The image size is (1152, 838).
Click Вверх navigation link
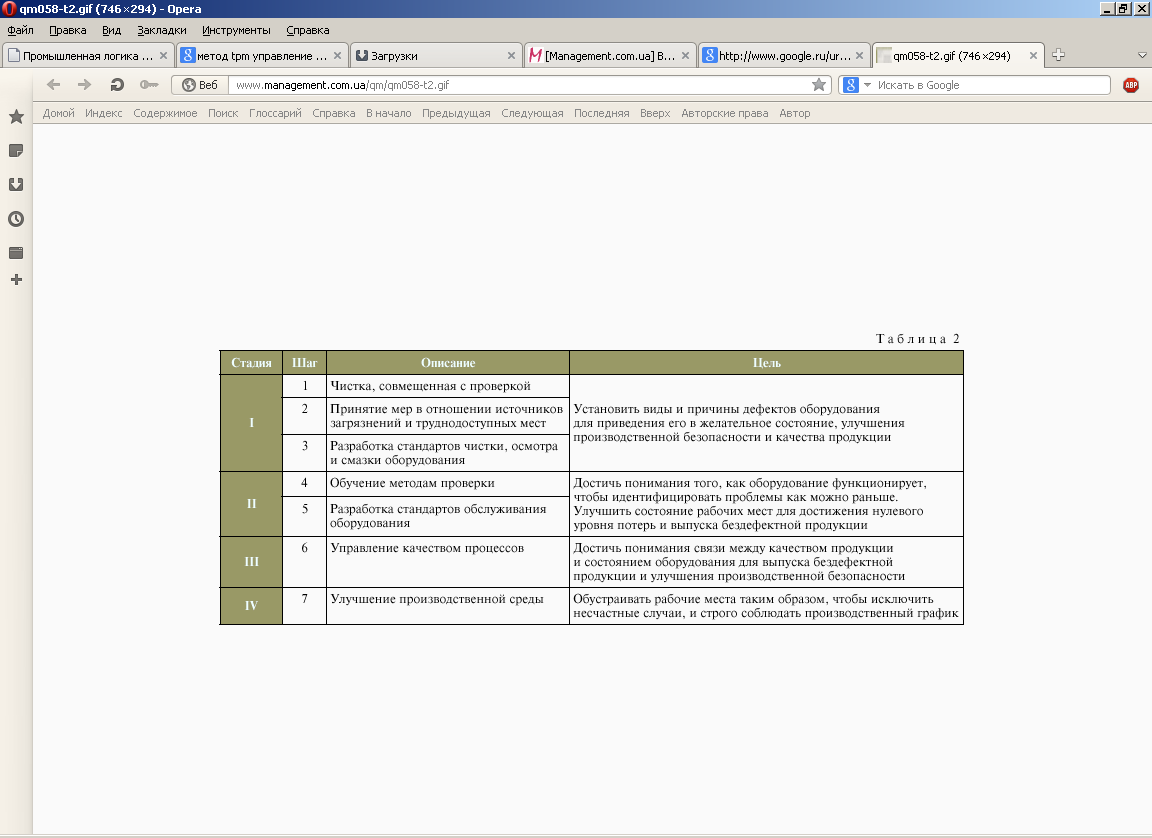655,113
